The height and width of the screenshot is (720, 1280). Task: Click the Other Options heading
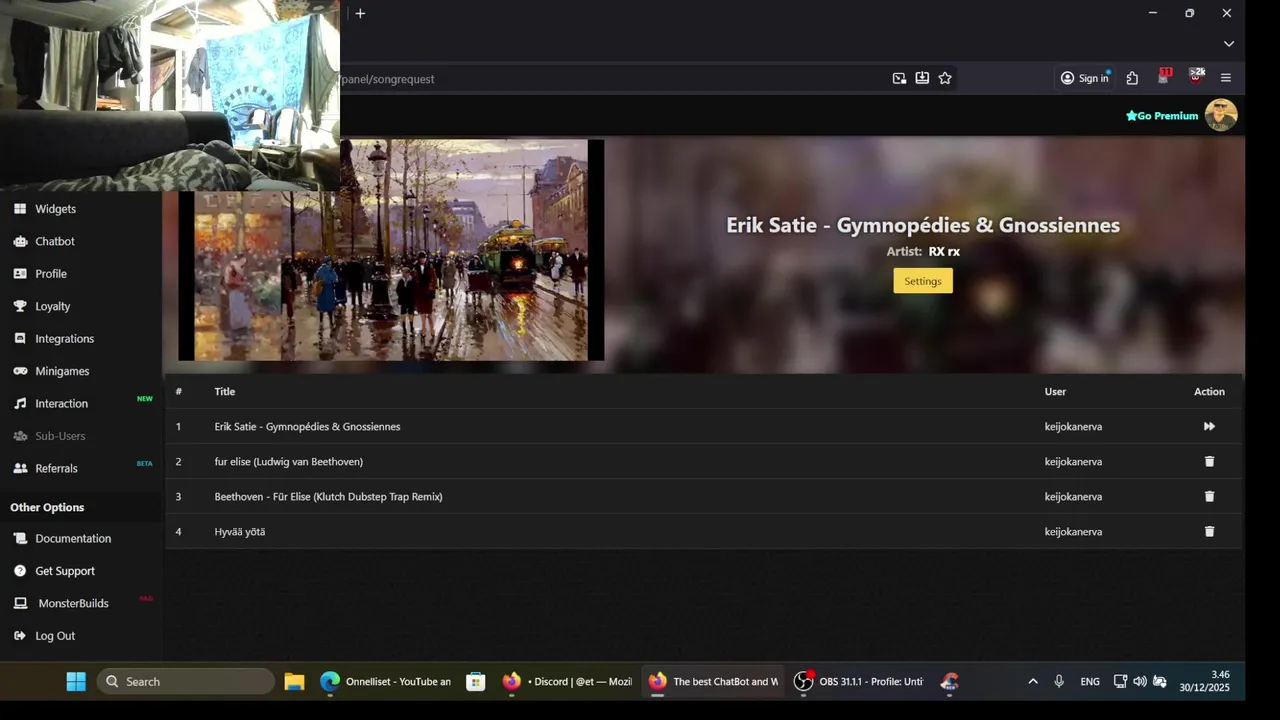pos(47,507)
